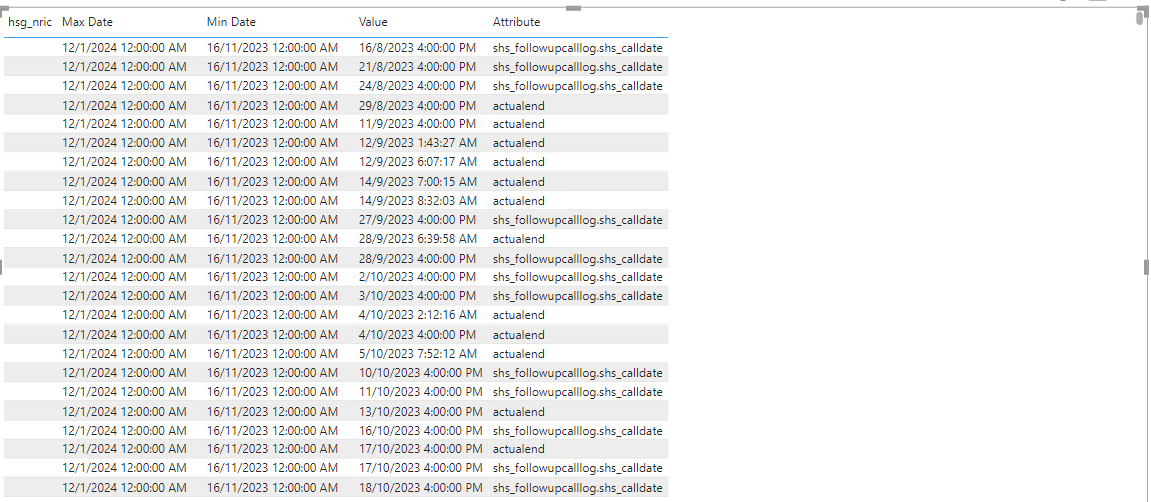Select the value 24/8/2023 4:00:00 PM

point(417,86)
